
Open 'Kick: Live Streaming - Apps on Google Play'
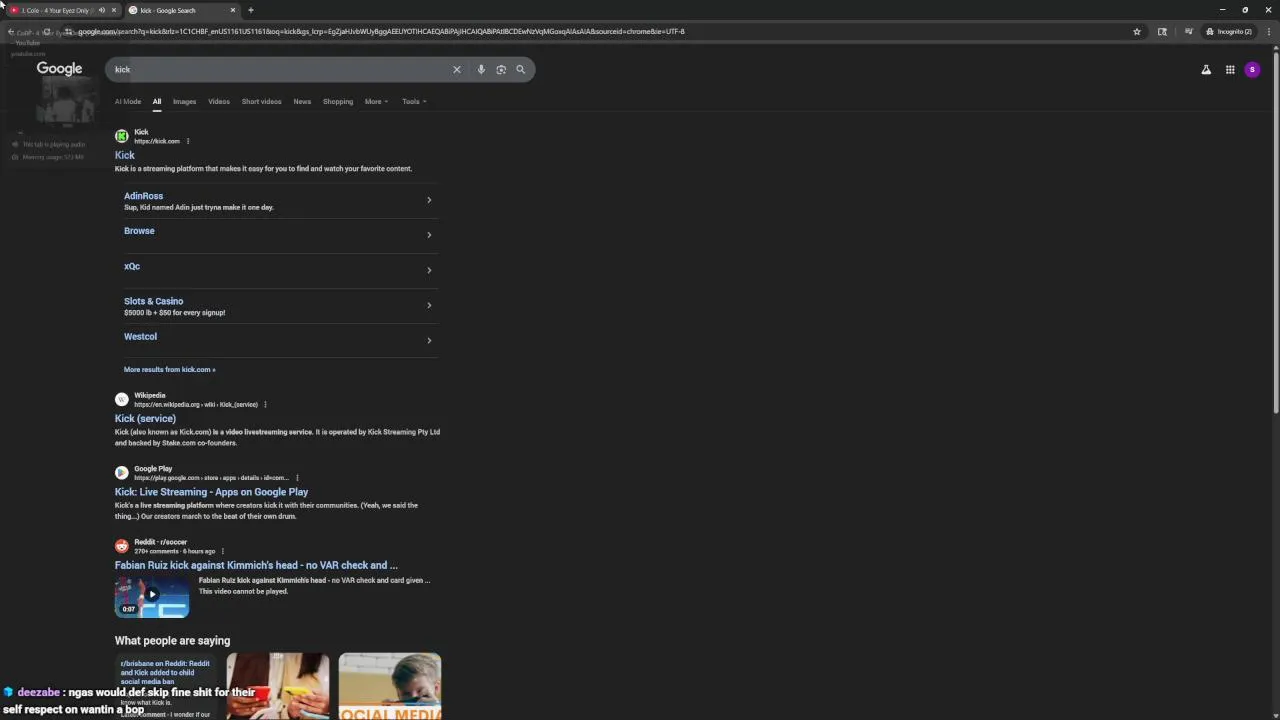click(211, 492)
